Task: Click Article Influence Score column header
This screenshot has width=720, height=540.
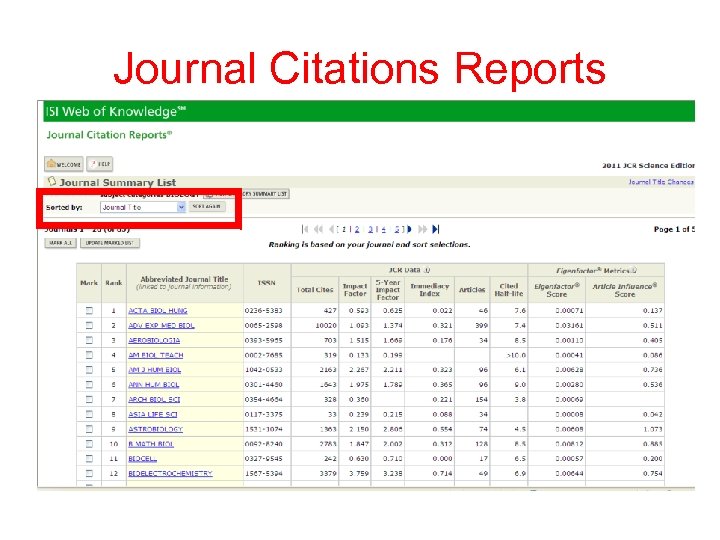Action: point(624,290)
